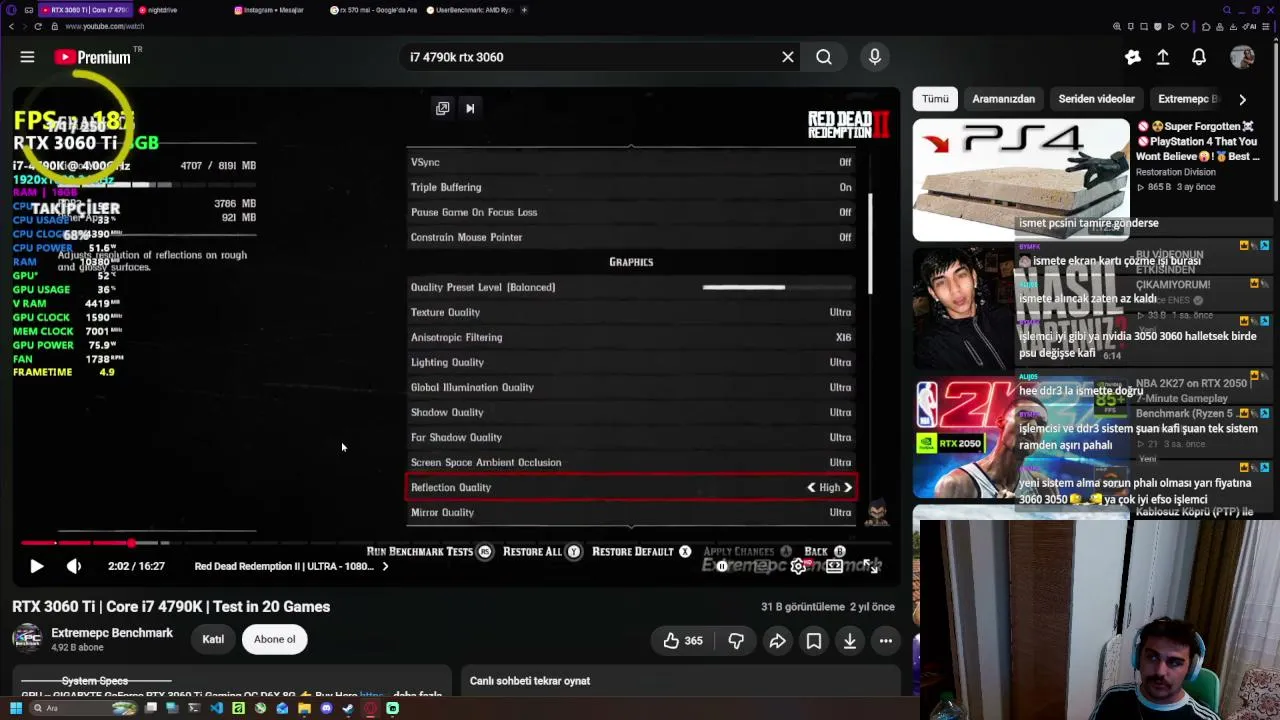Select the Tümü filter chip
Viewport: 1280px width, 720px height.
coord(935,99)
